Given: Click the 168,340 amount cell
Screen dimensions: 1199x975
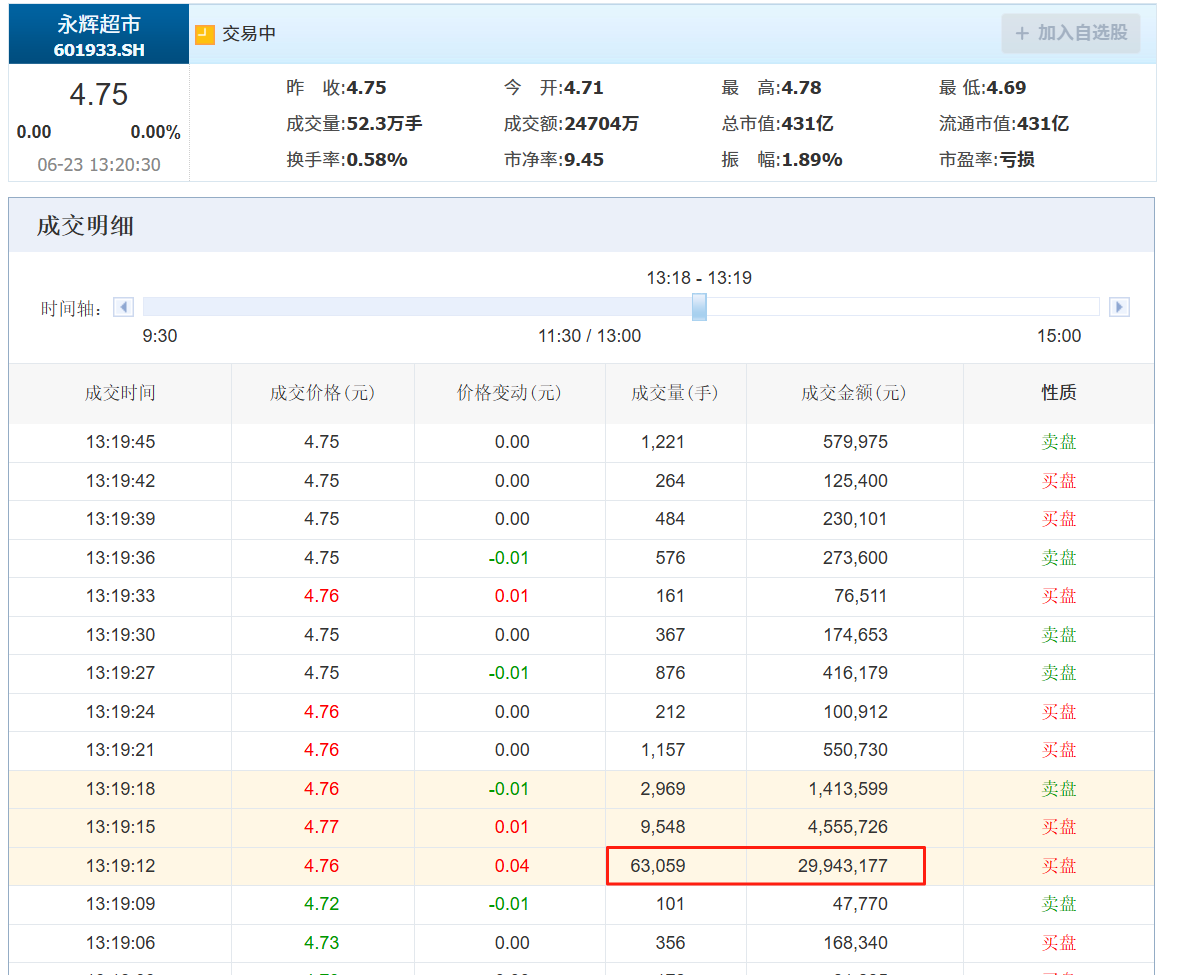Looking at the screenshot, I should [x=855, y=943].
